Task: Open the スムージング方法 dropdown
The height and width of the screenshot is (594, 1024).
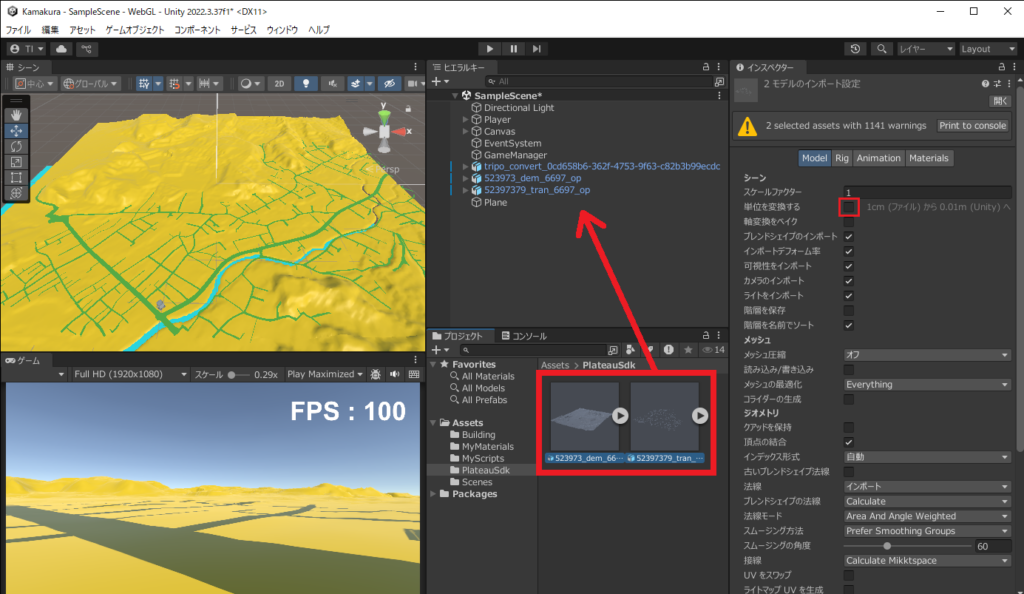Action: [x=927, y=531]
